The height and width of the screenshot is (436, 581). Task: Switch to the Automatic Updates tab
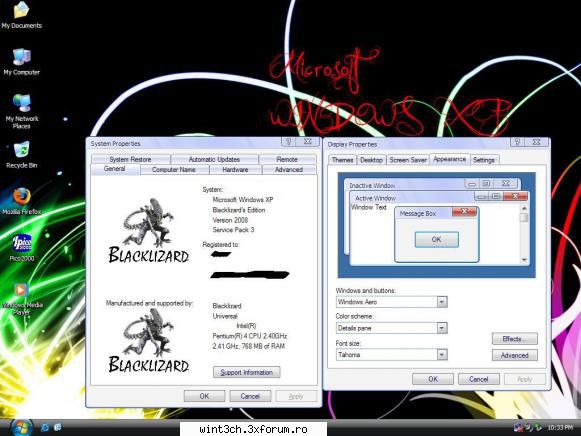coord(214,159)
